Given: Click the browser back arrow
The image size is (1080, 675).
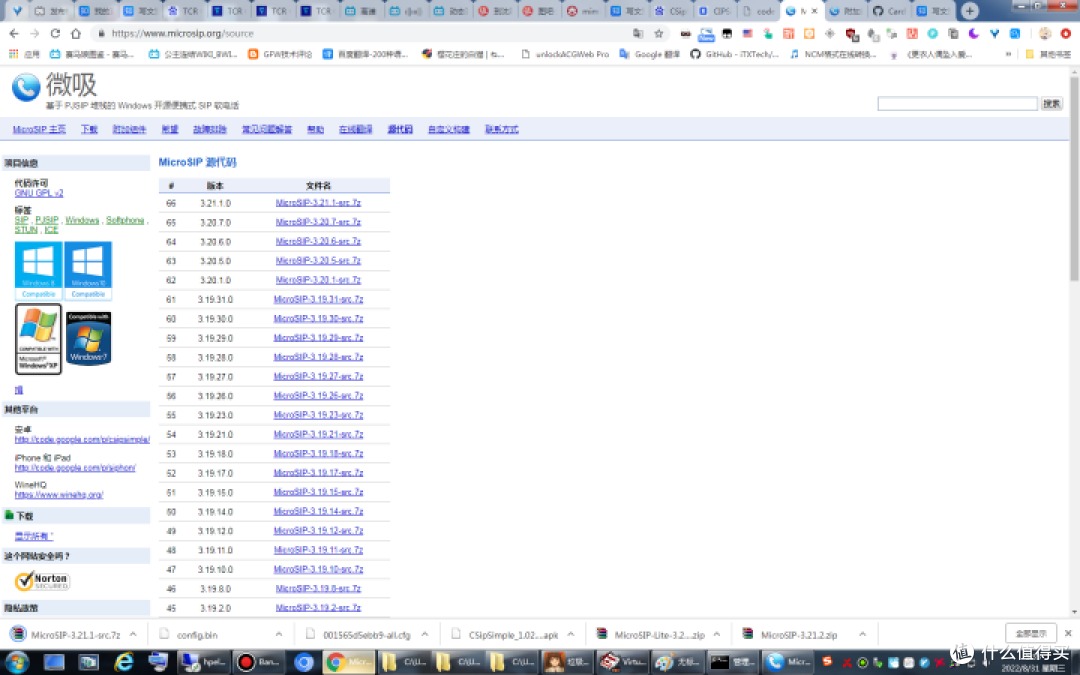Looking at the screenshot, I should [x=14, y=33].
